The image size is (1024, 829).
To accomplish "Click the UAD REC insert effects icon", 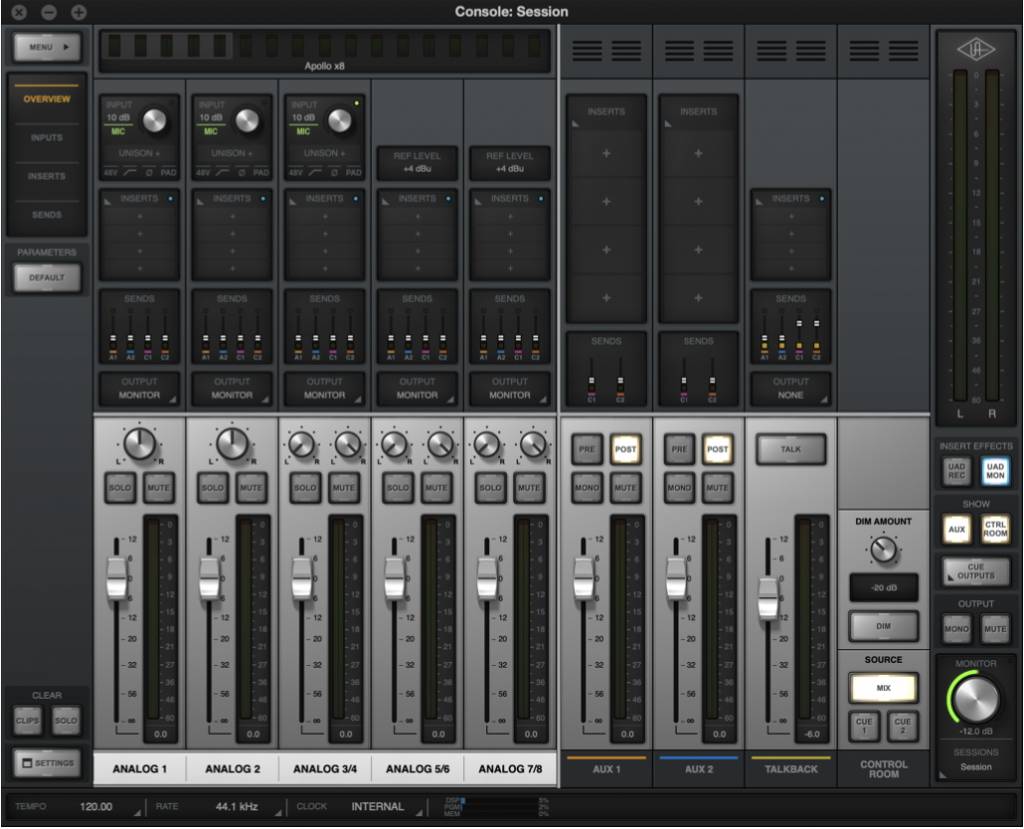I will point(958,471).
